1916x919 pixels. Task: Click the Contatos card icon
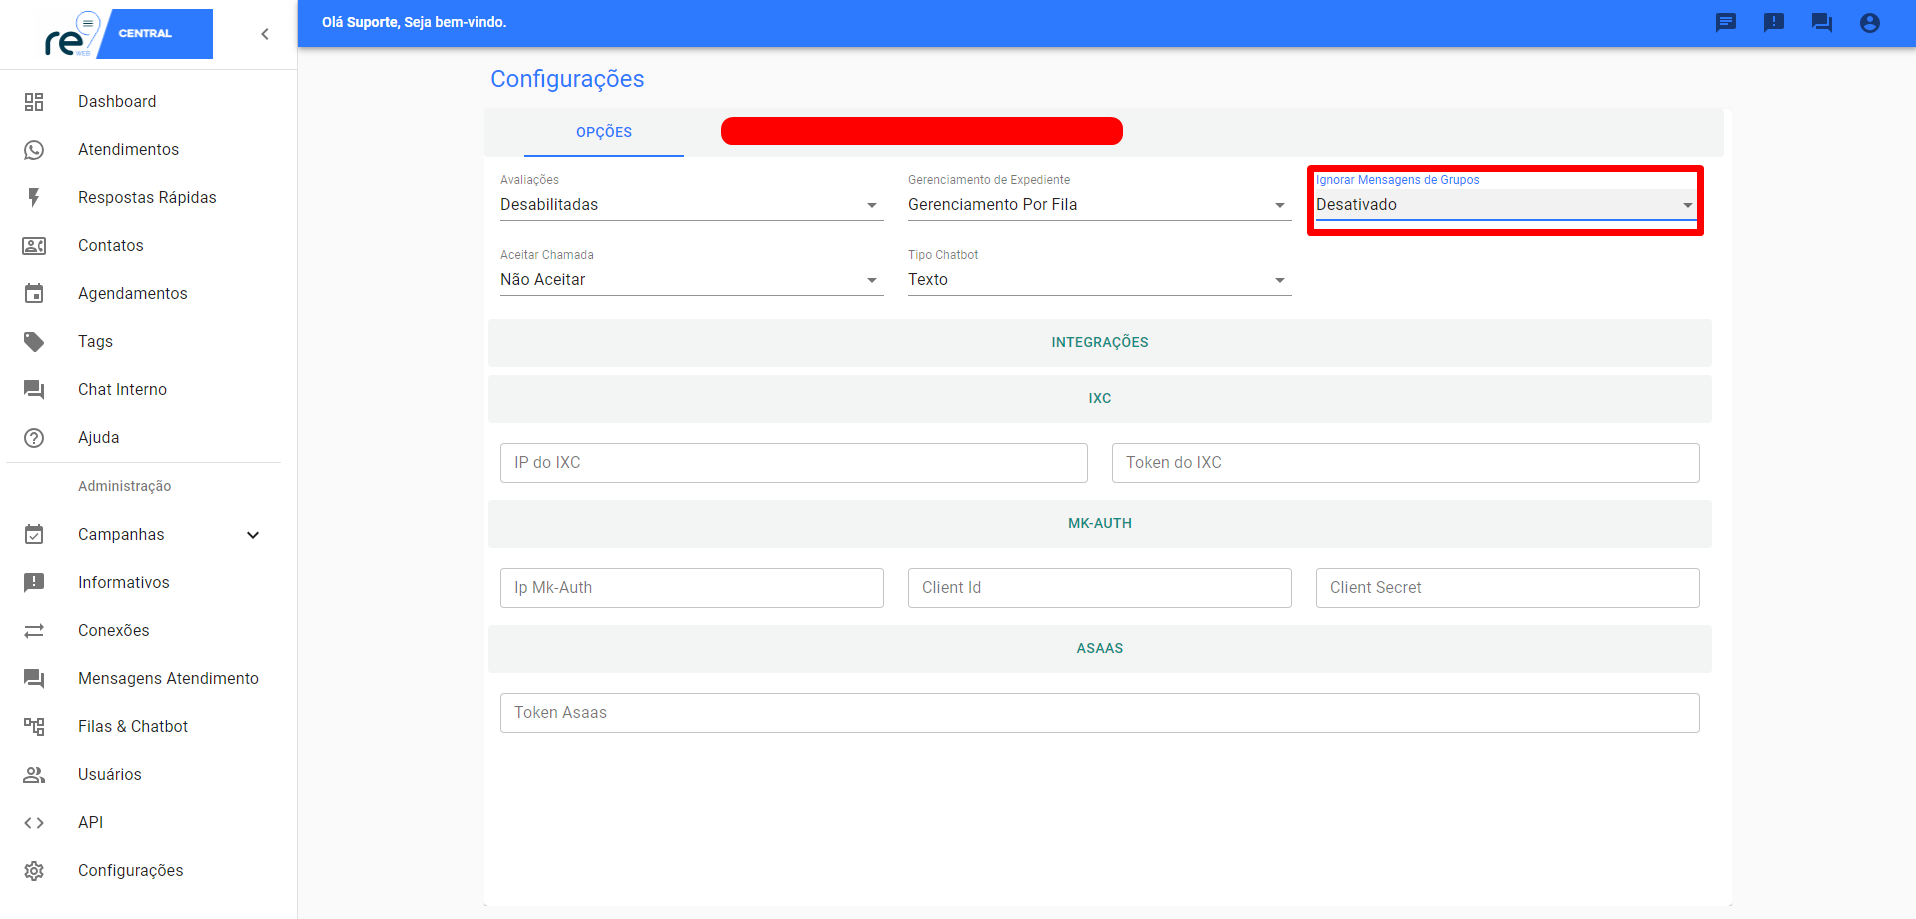34,246
